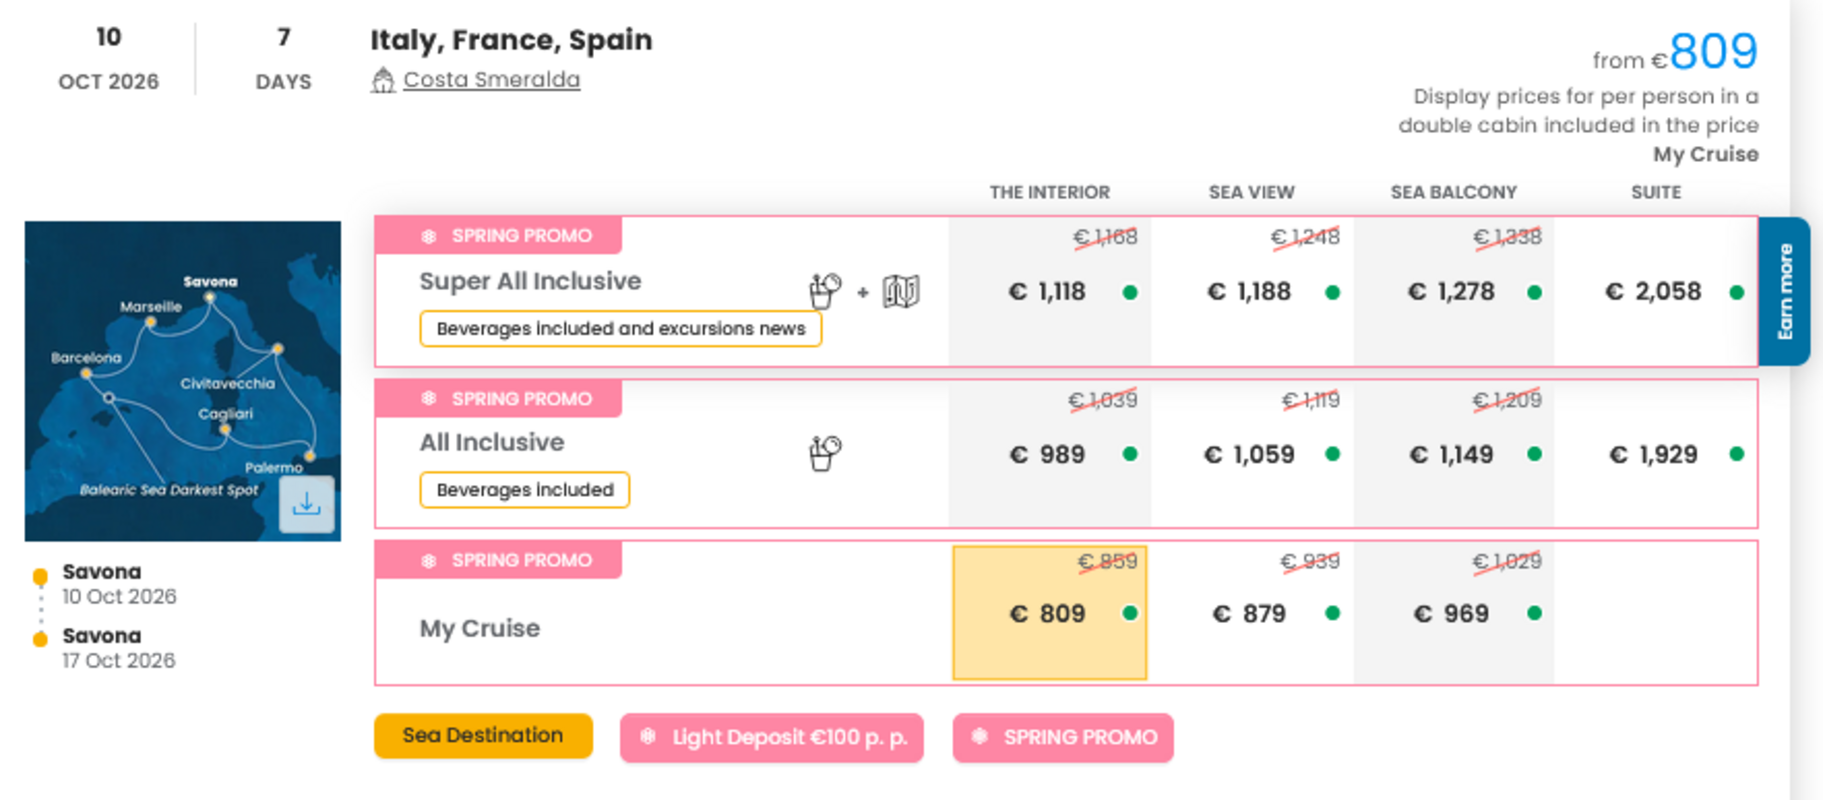Click the bottom SPRING PROMO badge
The image size is (1823, 800).
1063,738
